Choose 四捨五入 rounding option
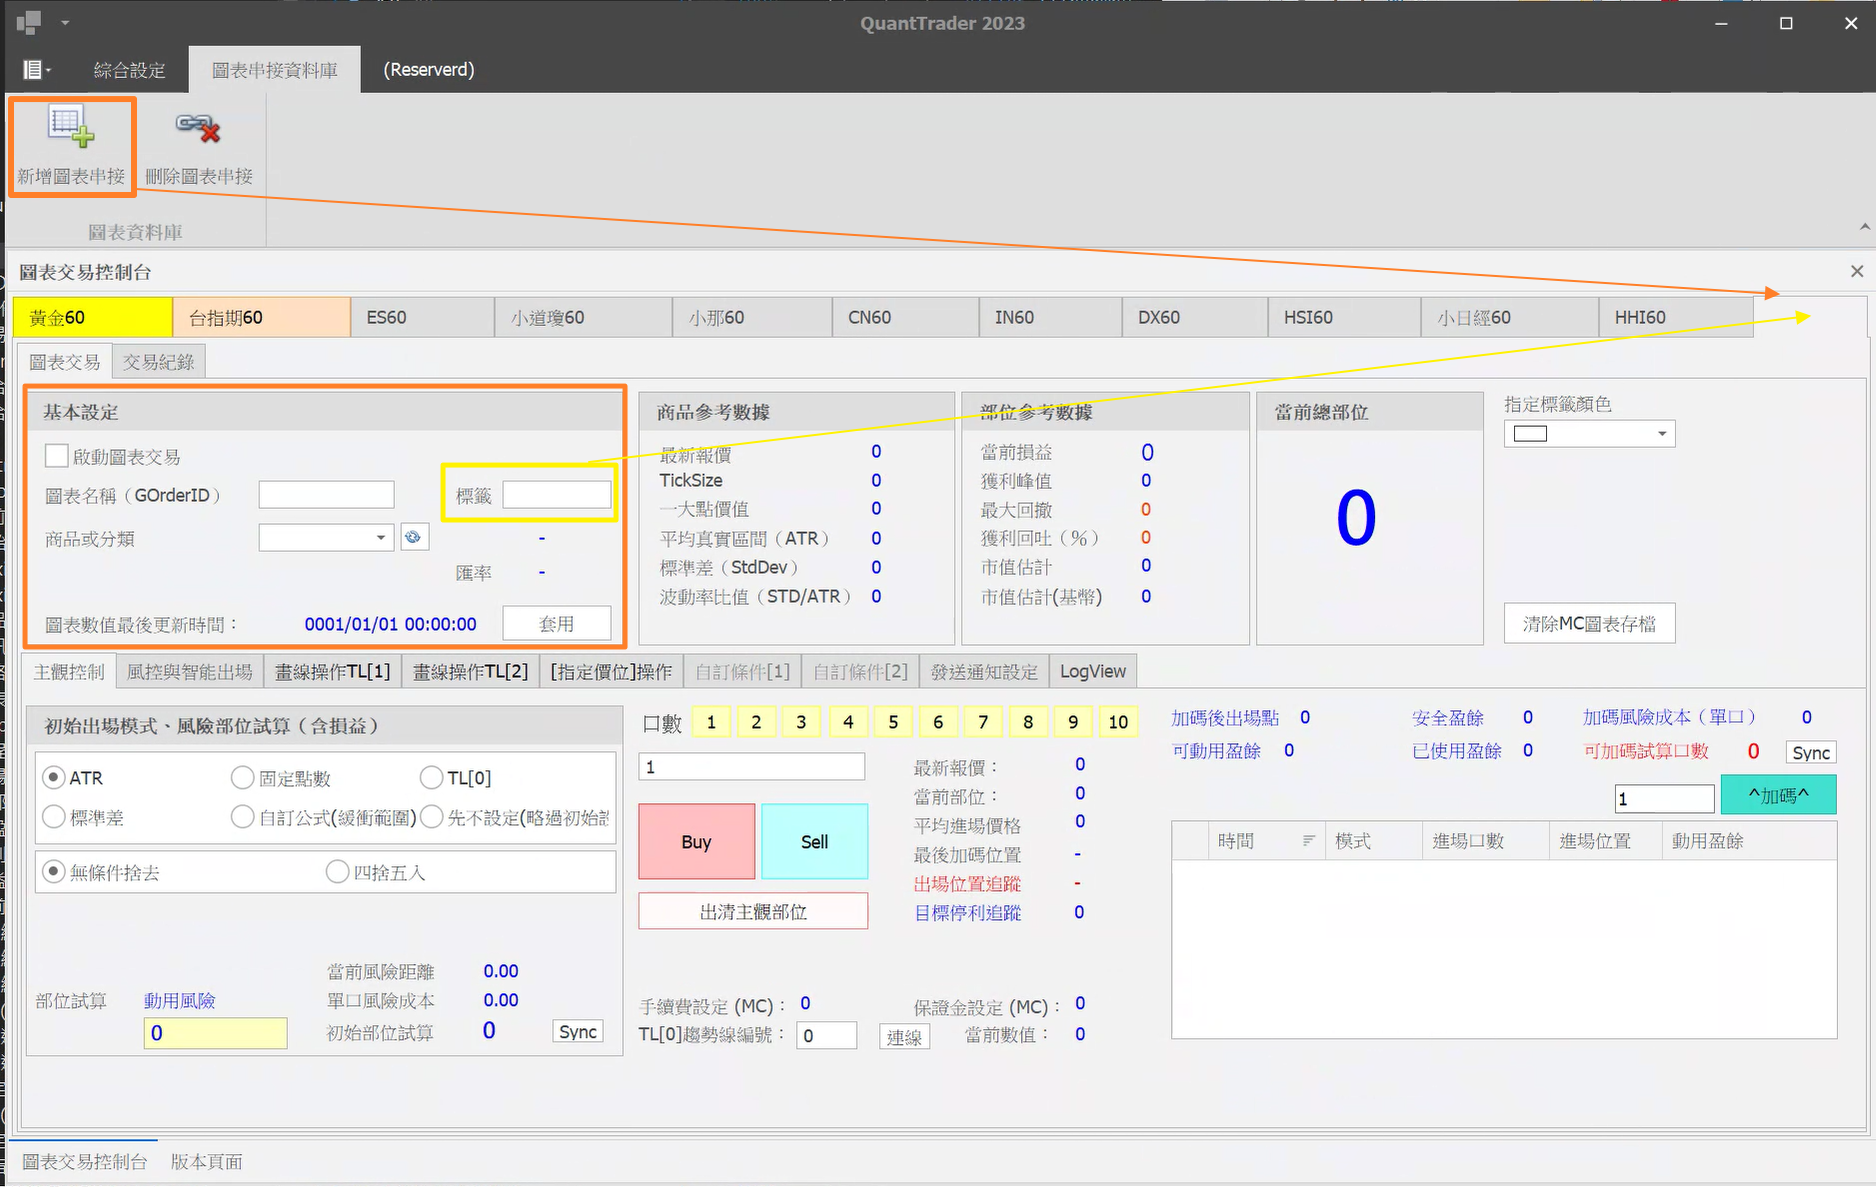 pos(337,872)
